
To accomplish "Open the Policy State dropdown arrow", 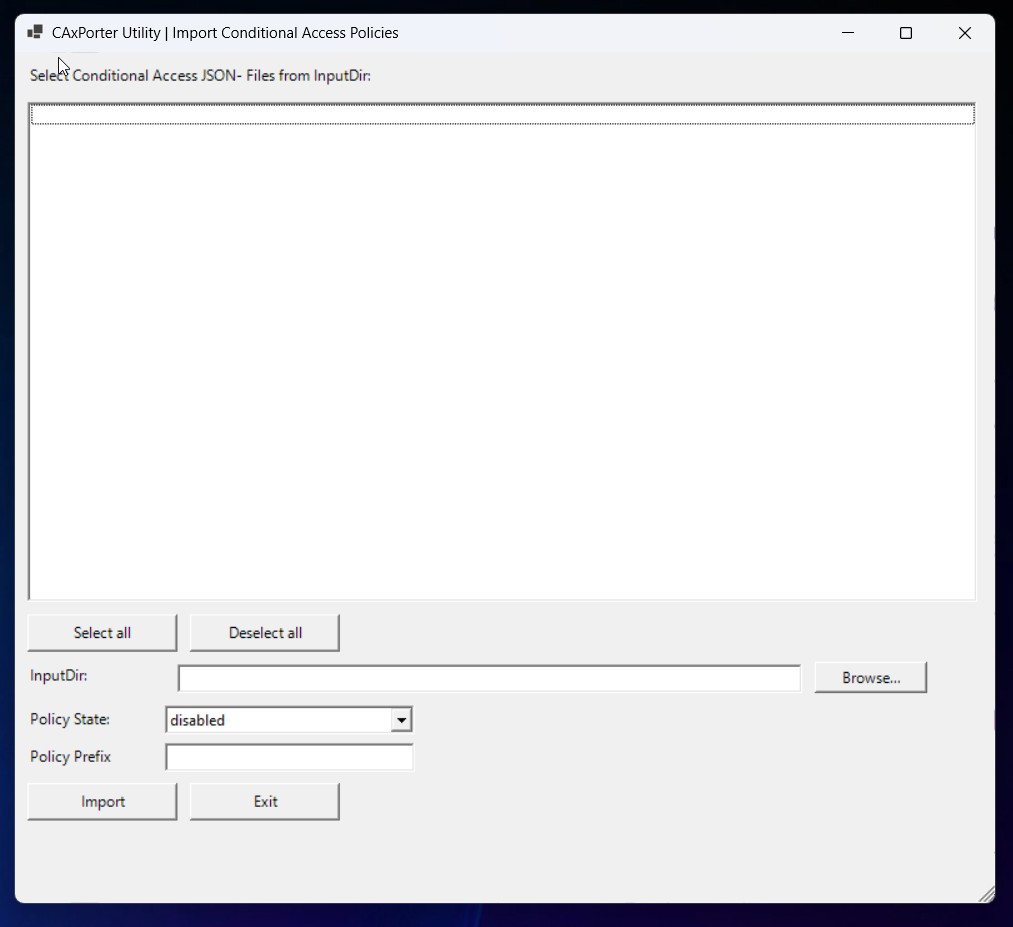I will click(401, 720).
